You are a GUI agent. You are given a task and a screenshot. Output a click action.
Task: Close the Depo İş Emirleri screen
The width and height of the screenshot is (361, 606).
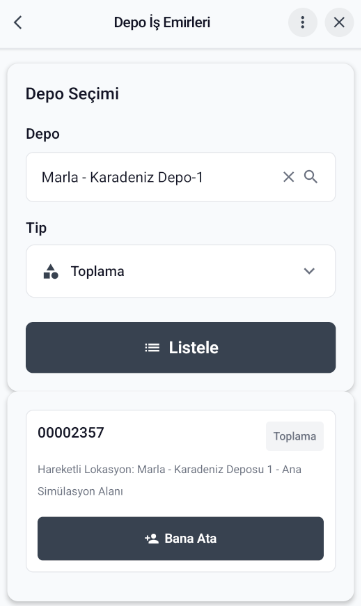tap(339, 22)
